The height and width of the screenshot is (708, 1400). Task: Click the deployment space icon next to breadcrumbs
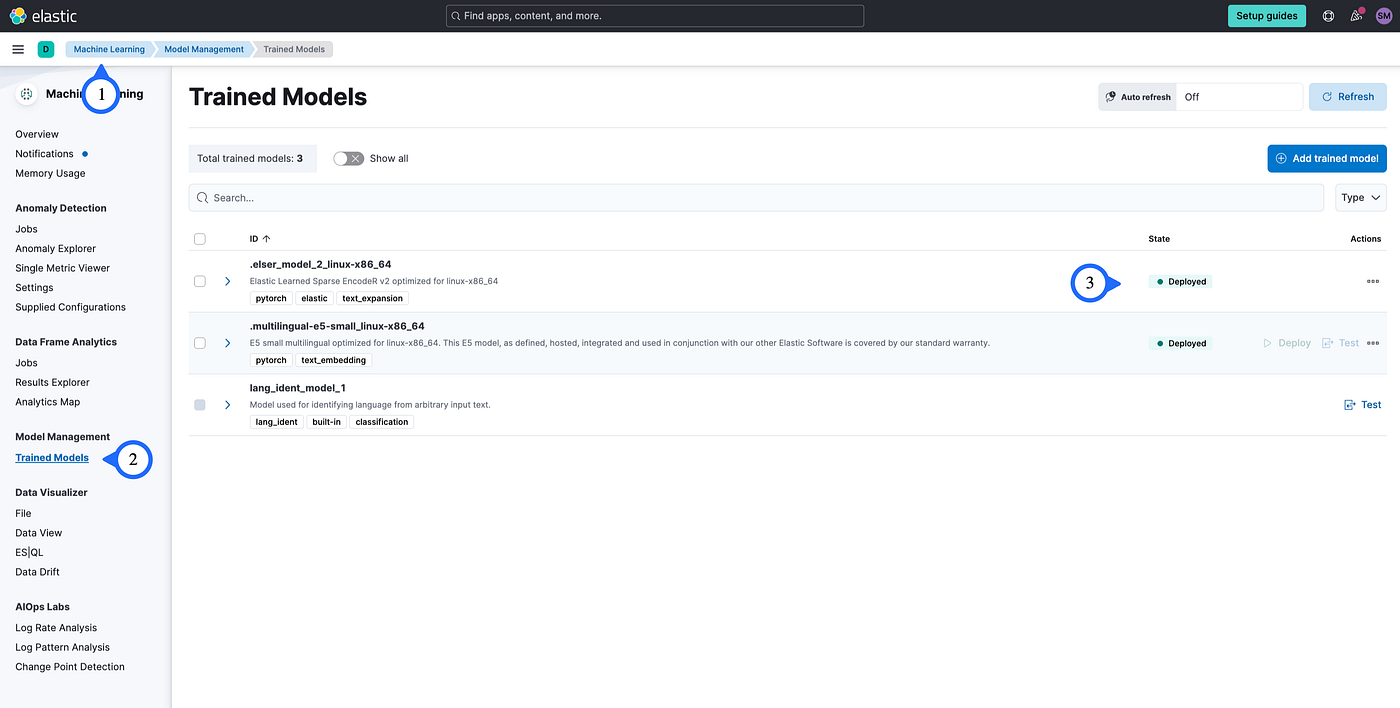(45, 48)
